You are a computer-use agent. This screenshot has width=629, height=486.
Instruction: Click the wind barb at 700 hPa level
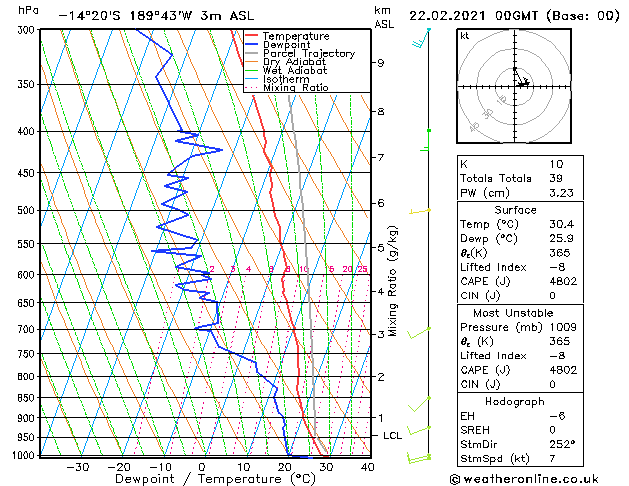(x=419, y=333)
